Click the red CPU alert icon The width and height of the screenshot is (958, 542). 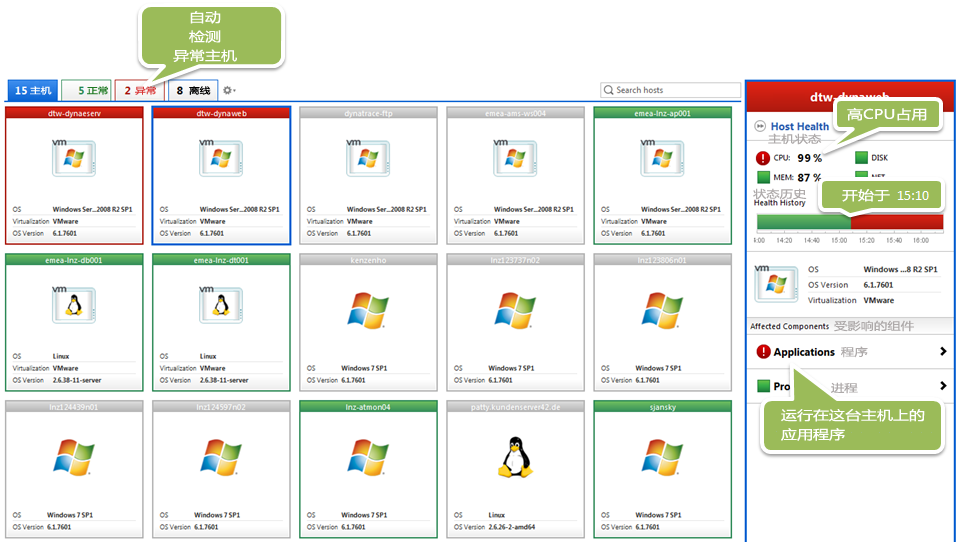click(x=764, y=157)
